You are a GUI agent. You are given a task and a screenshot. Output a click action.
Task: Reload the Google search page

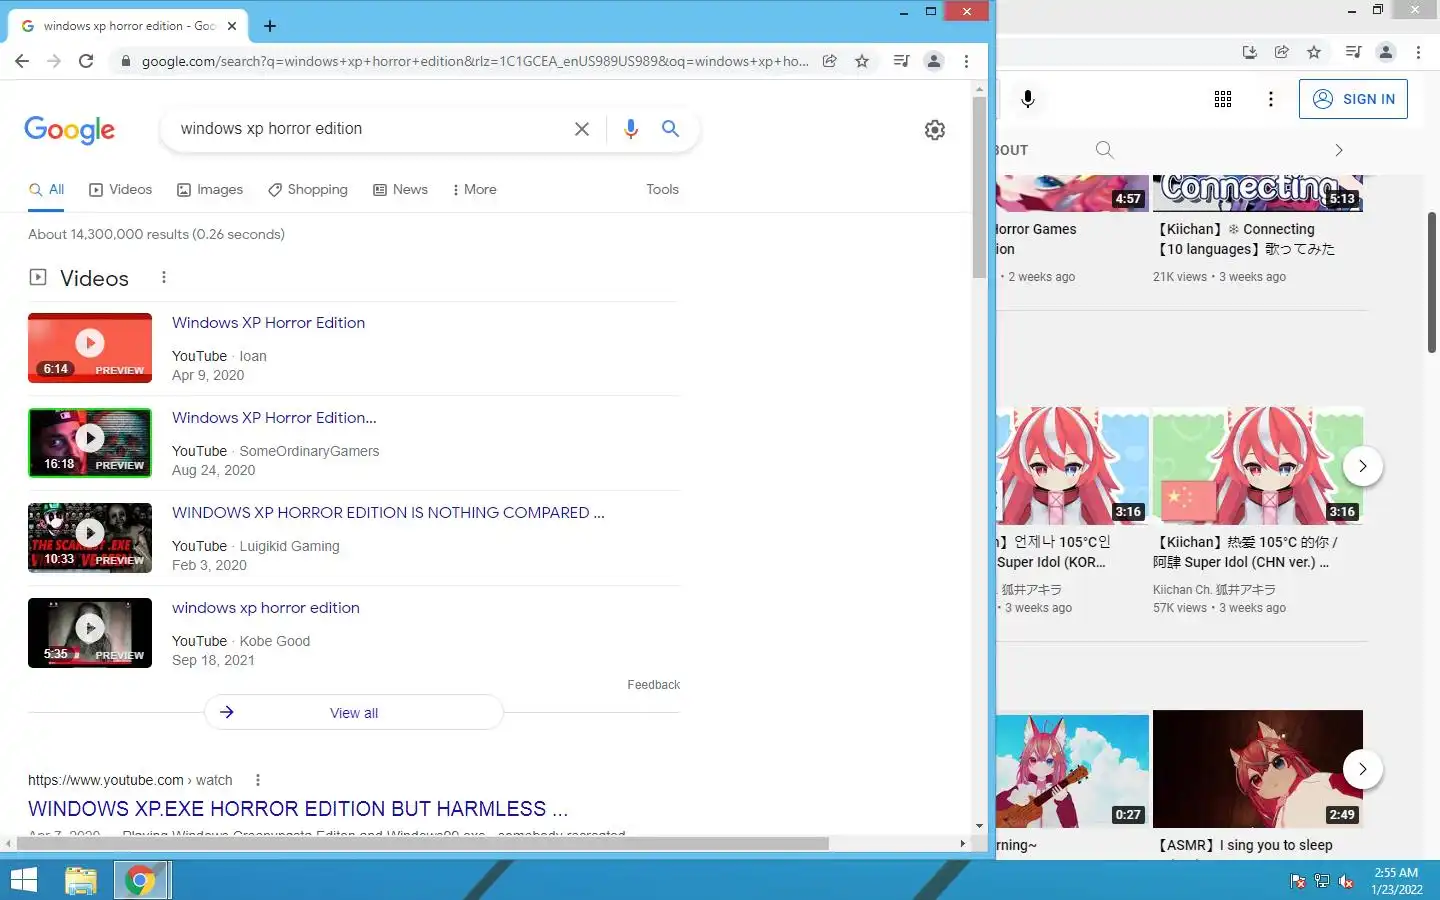(x=86, y=61)
